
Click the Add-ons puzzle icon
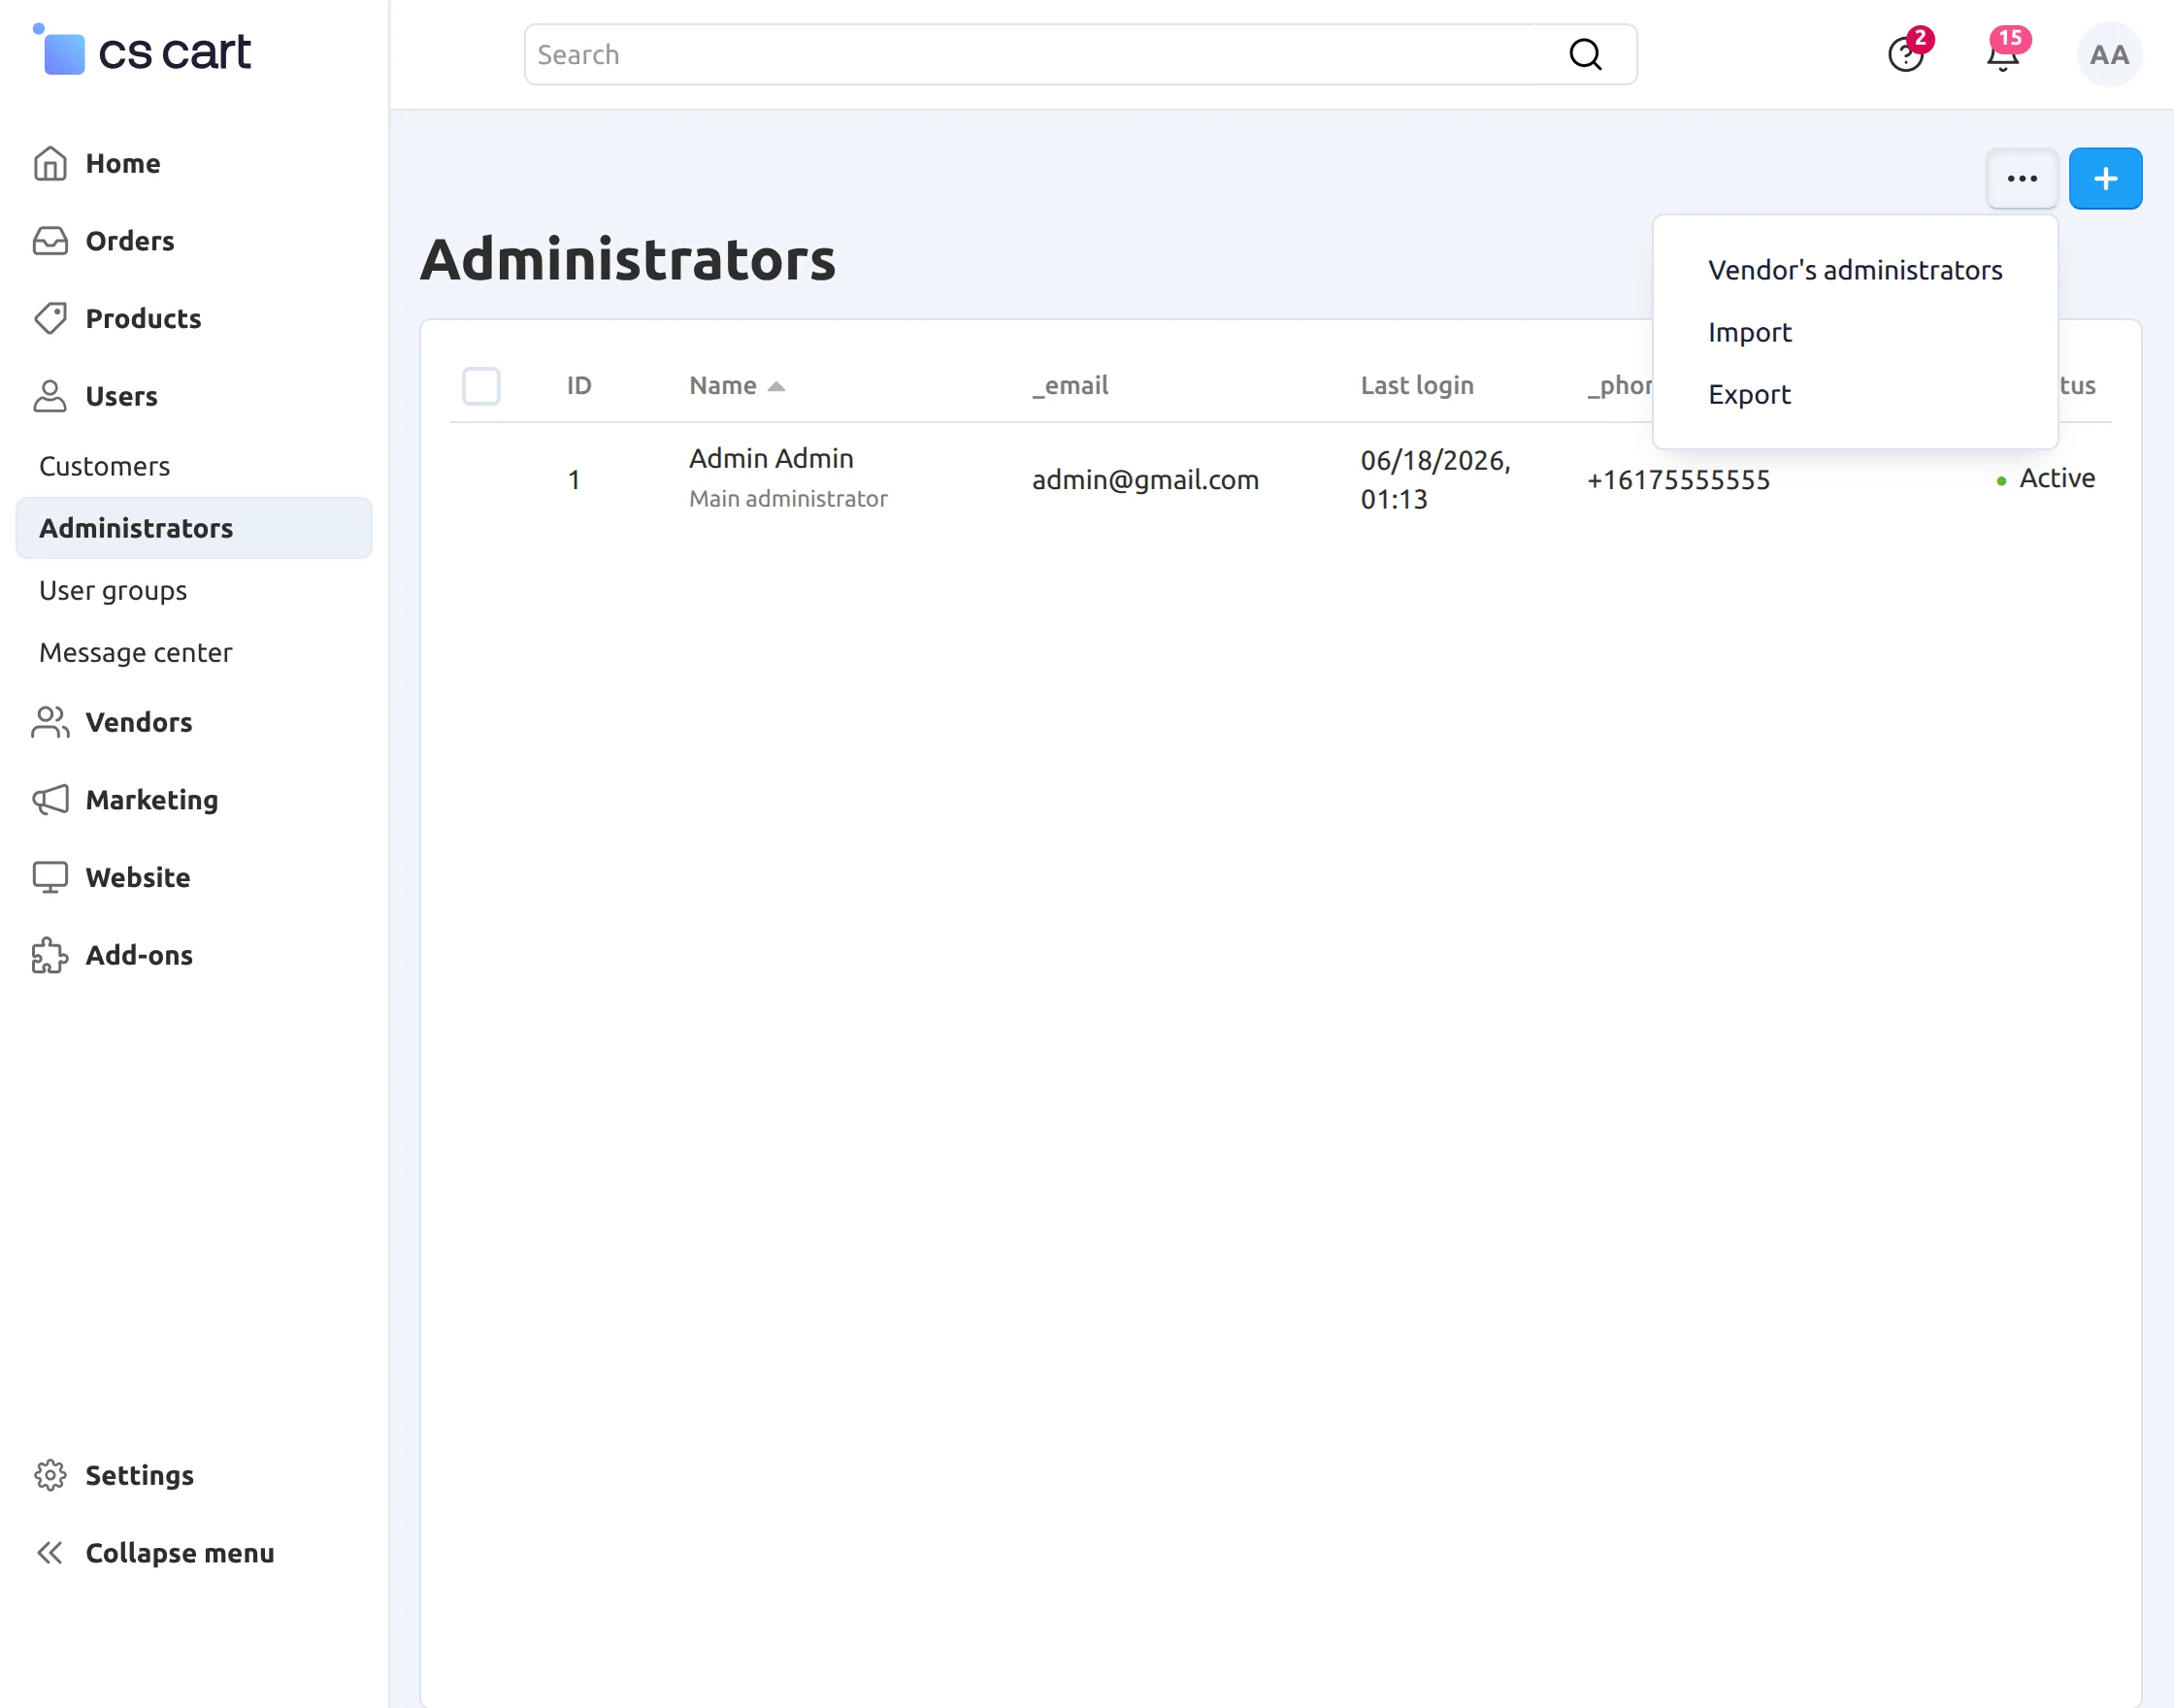pos(50,955)
